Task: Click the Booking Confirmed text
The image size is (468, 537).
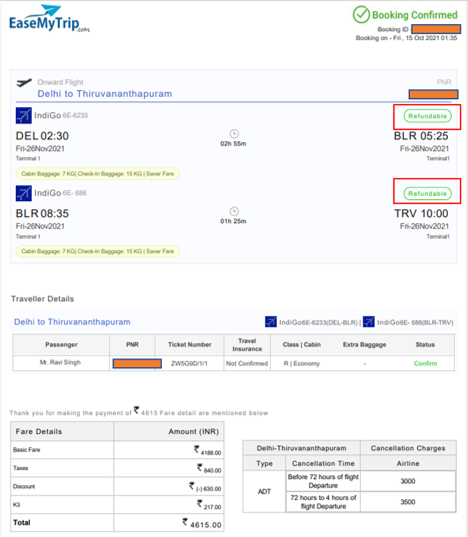Action: 415,15
